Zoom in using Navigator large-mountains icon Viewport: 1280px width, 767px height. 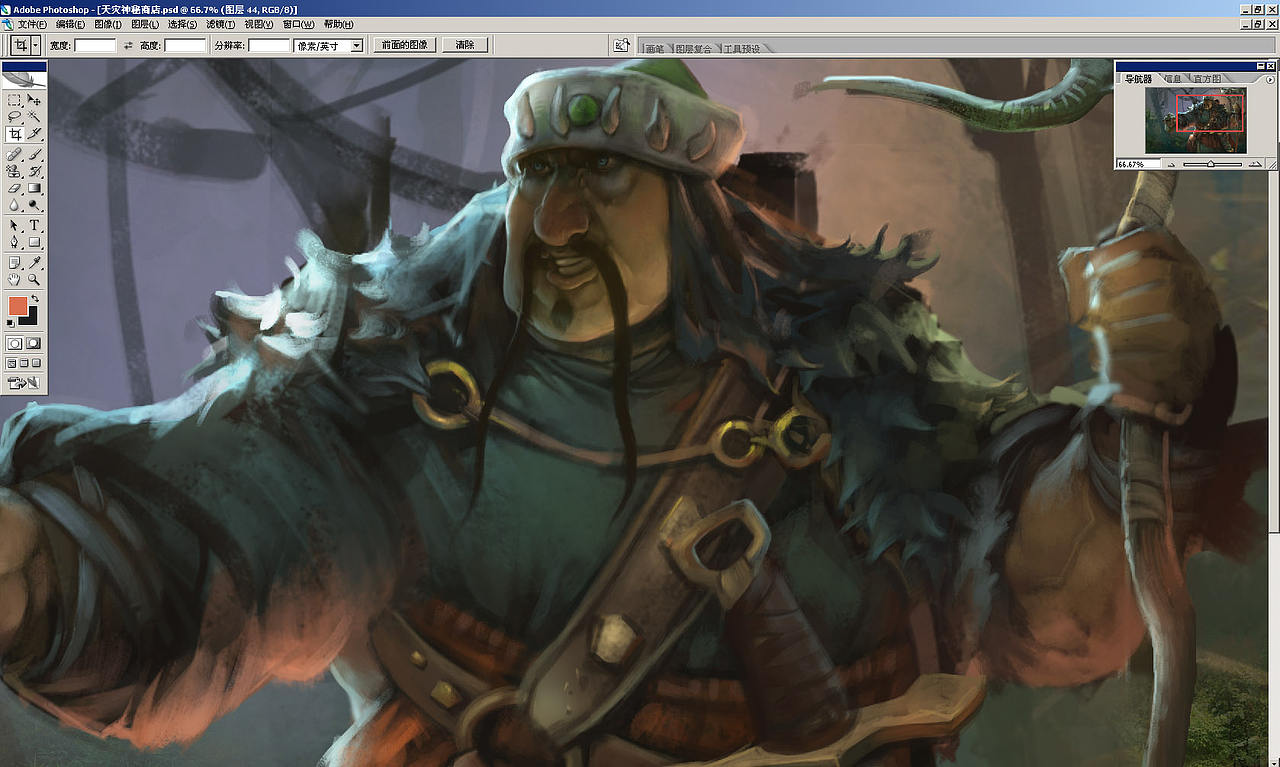pyautogui.click(x=1254, y=164)
